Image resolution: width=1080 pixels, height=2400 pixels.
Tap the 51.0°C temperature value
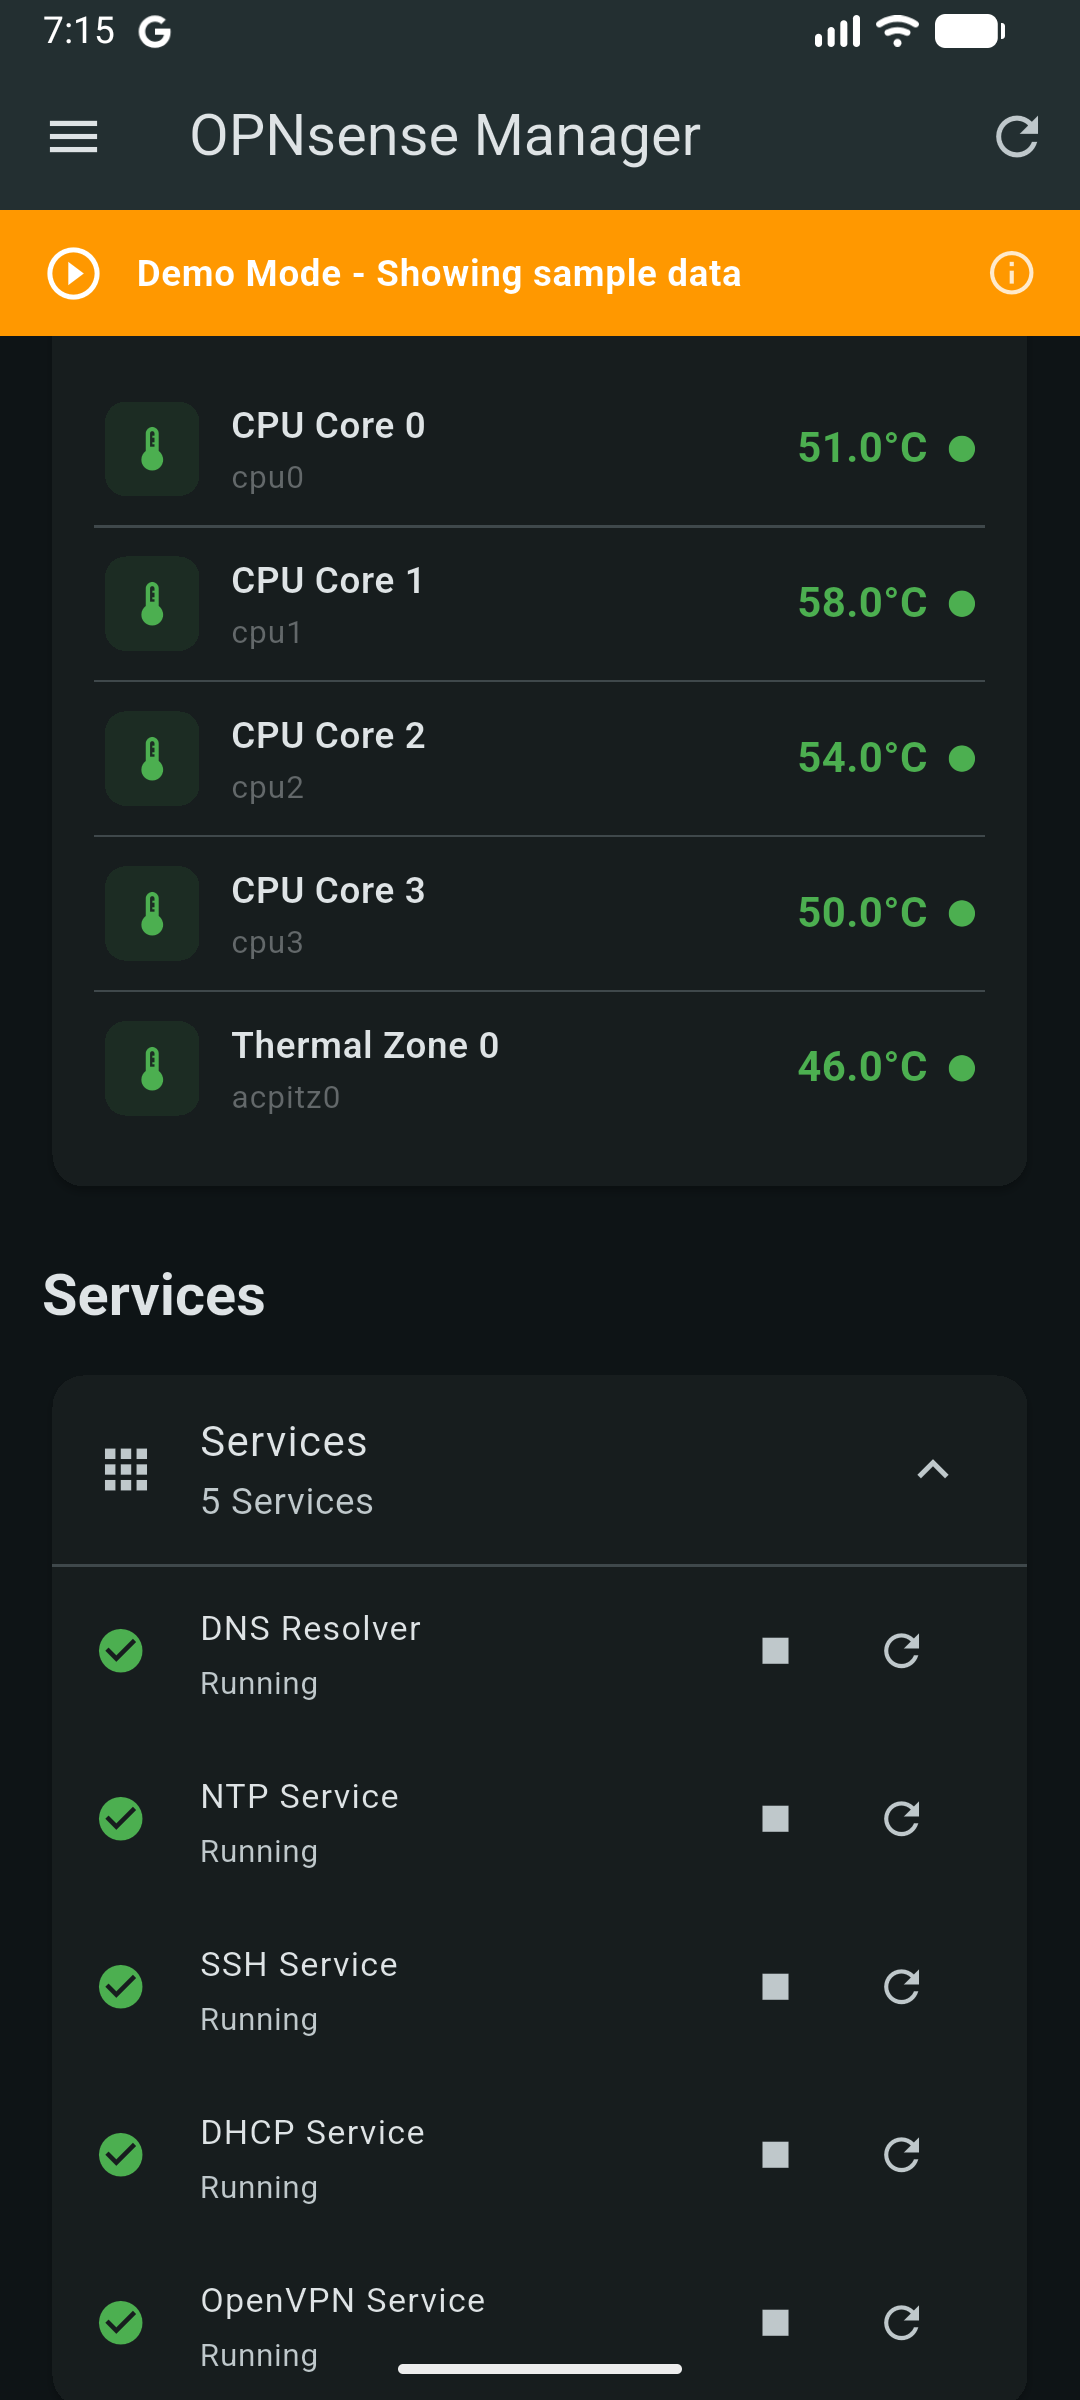[862, 448]
